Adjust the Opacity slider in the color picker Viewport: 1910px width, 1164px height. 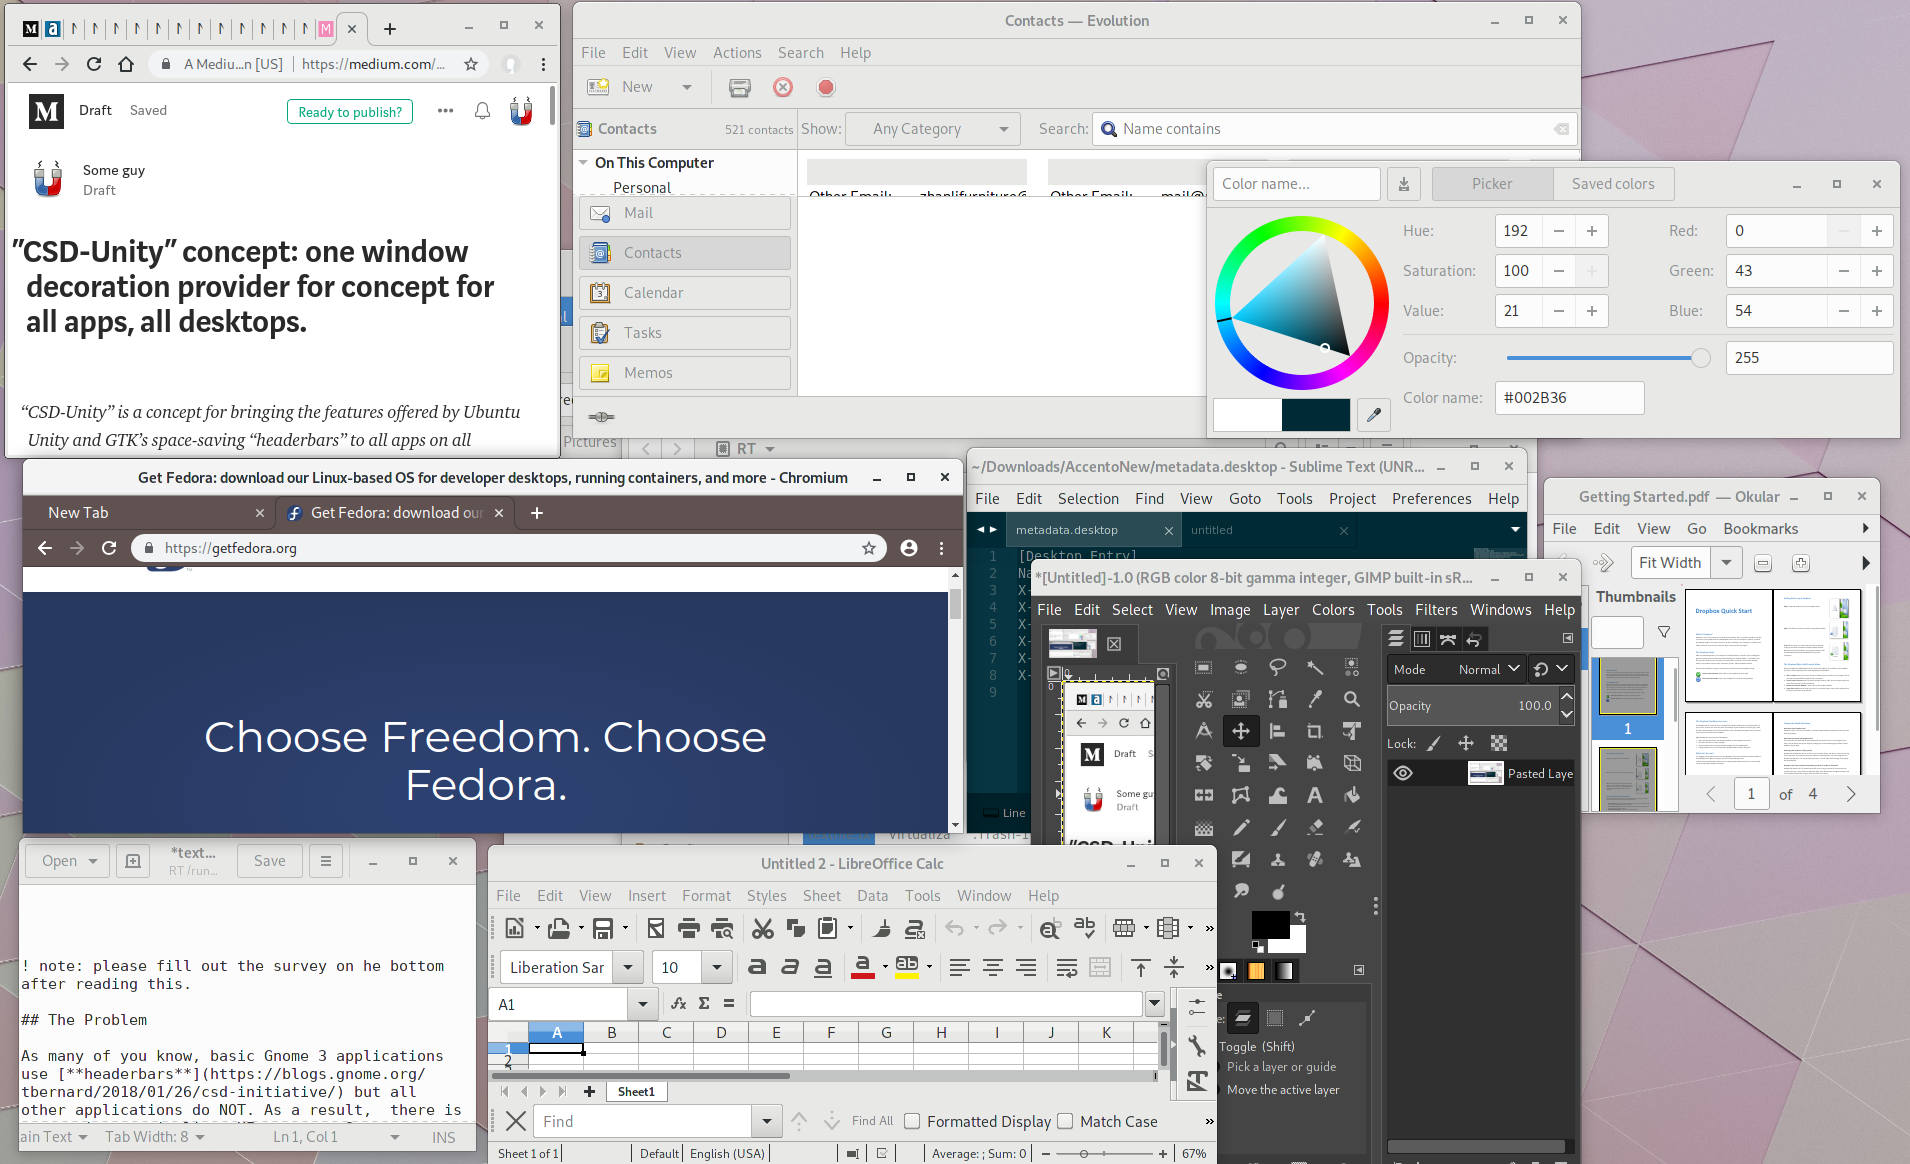coord(1608,358)
